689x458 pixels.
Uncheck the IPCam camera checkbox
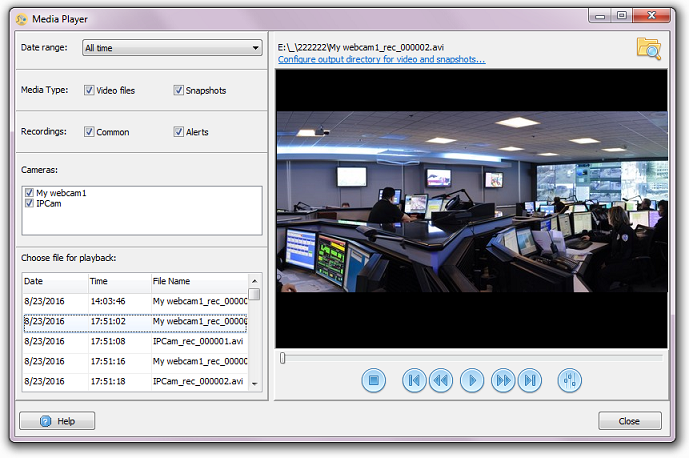tap(29, 203)
